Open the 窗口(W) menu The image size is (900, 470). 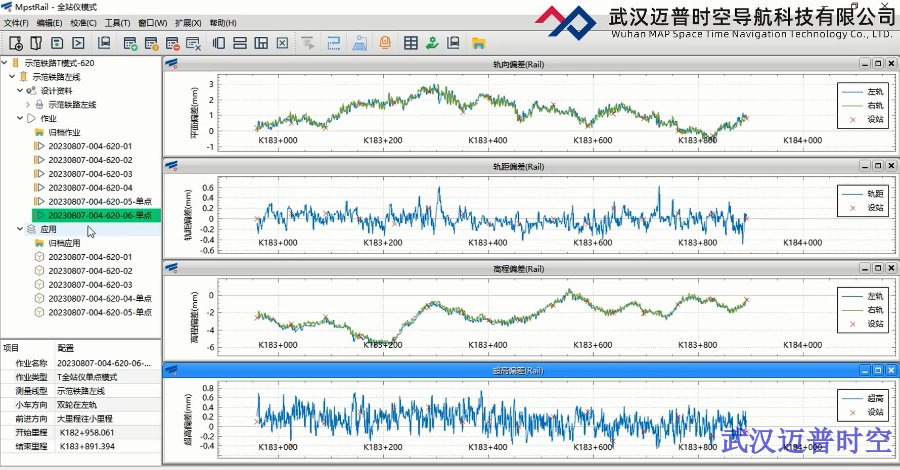(153, 23)
